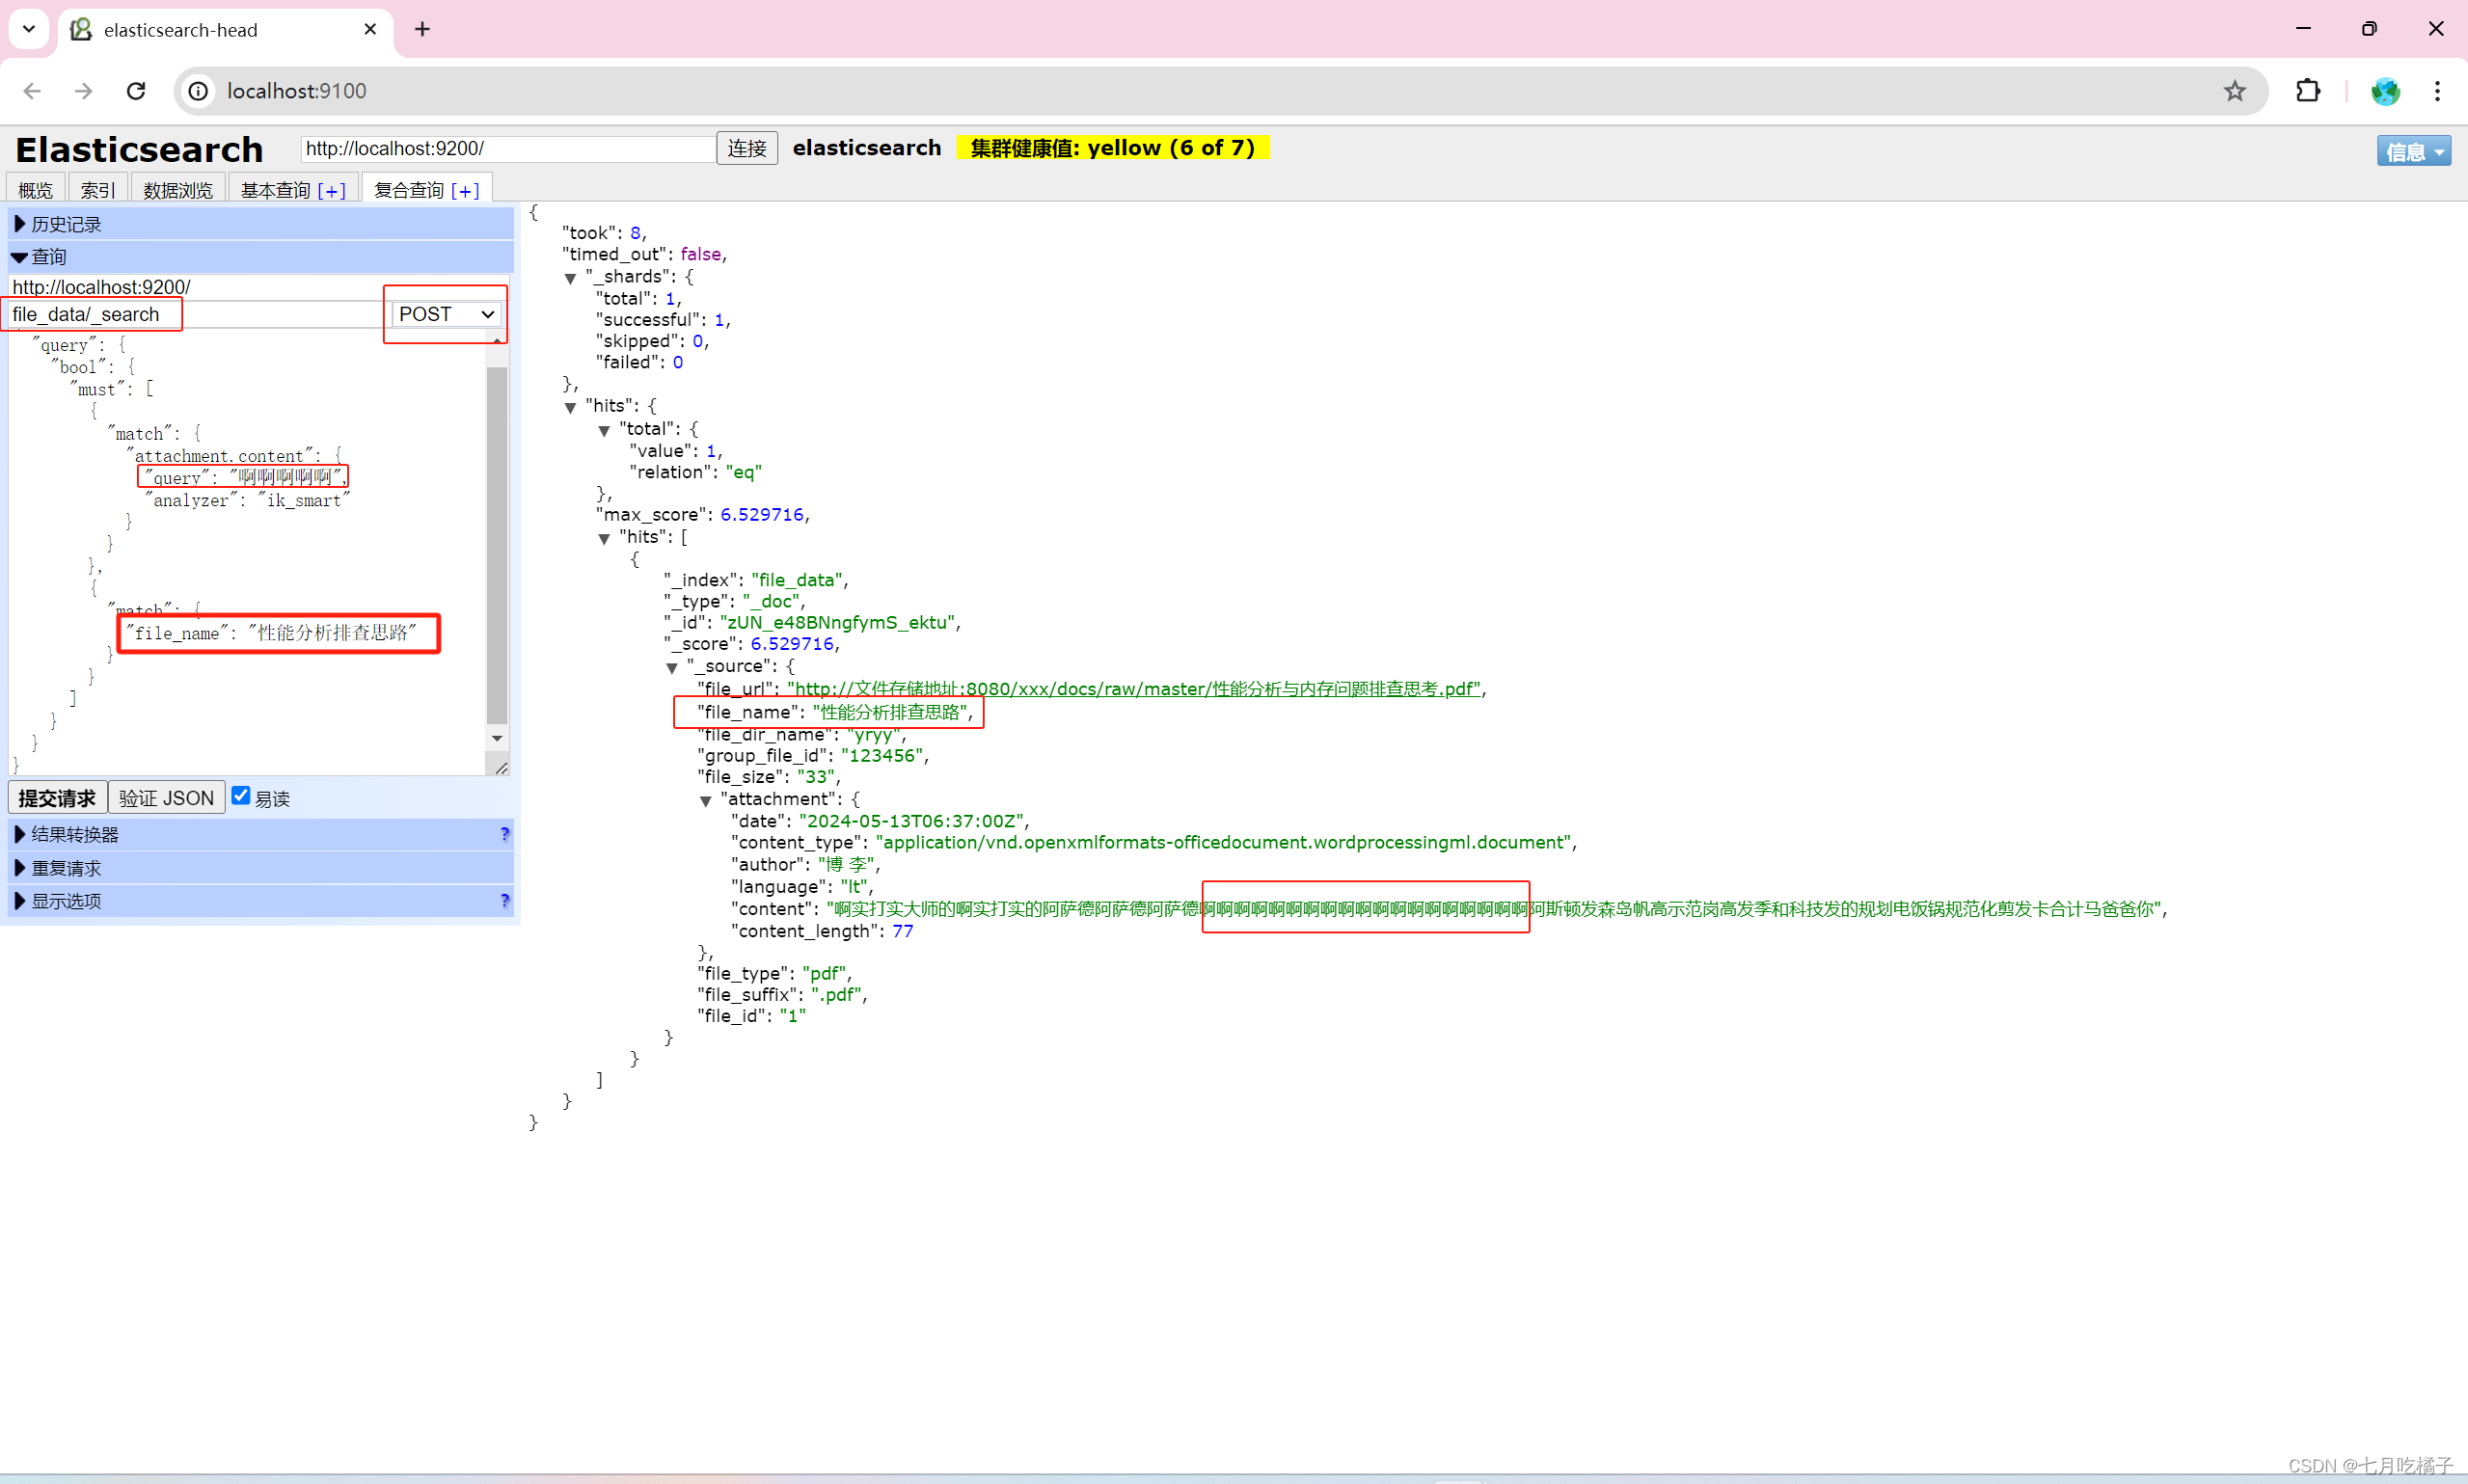The height and width of the screenshot is (1484, 2468).
Task: Select the elasticsearch-head browser tab
Action: click(x=225, y=30)
